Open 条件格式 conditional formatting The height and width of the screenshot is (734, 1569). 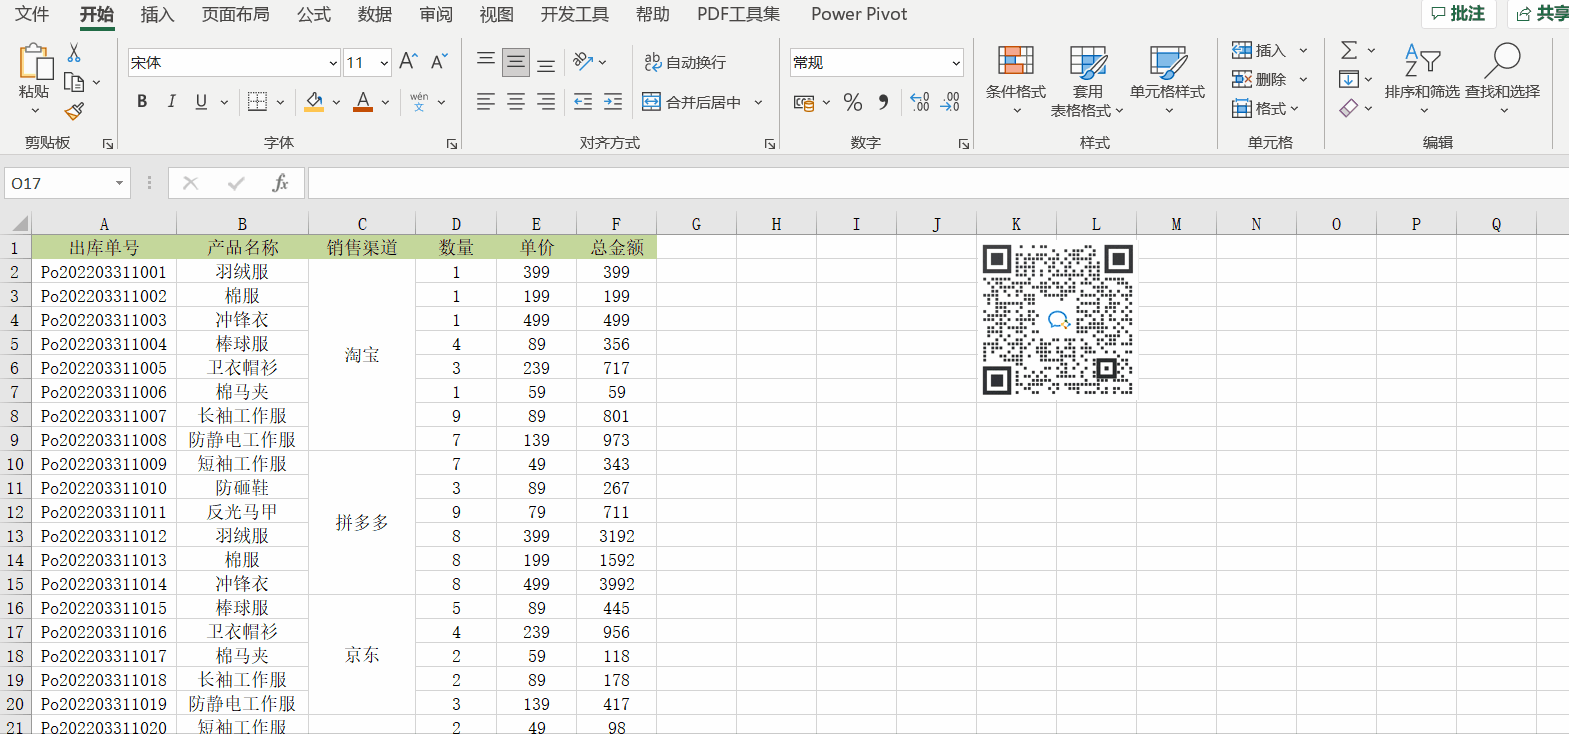tap(1016, 80)
